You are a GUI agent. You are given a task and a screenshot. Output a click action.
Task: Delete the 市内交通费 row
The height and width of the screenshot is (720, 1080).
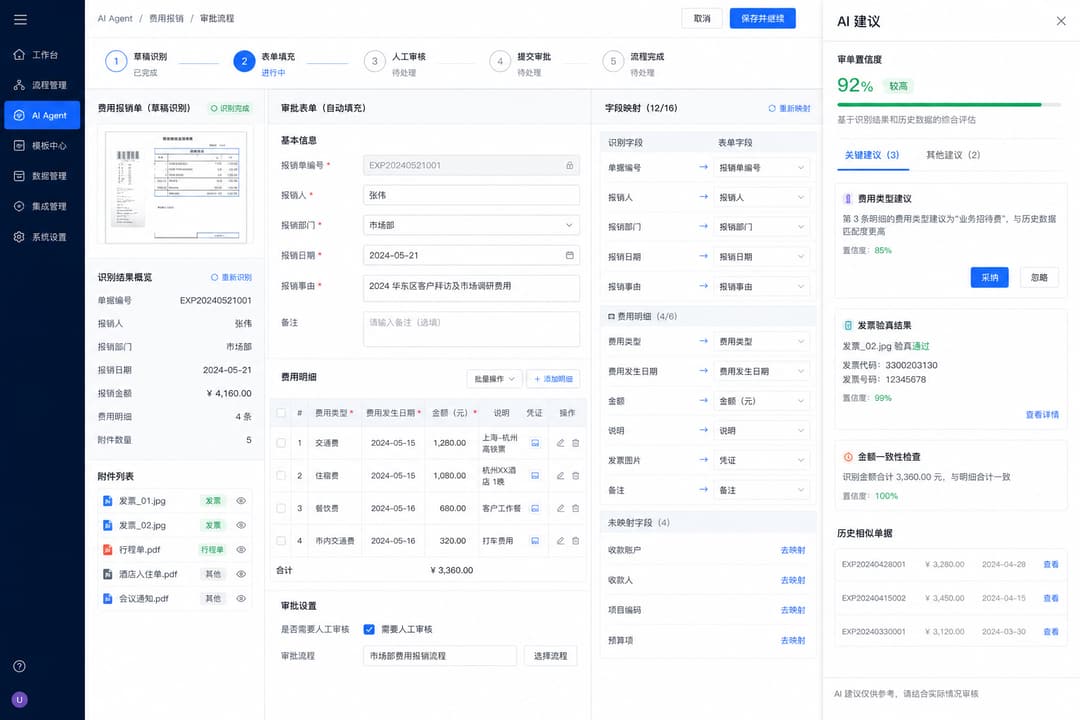(576, 541)
